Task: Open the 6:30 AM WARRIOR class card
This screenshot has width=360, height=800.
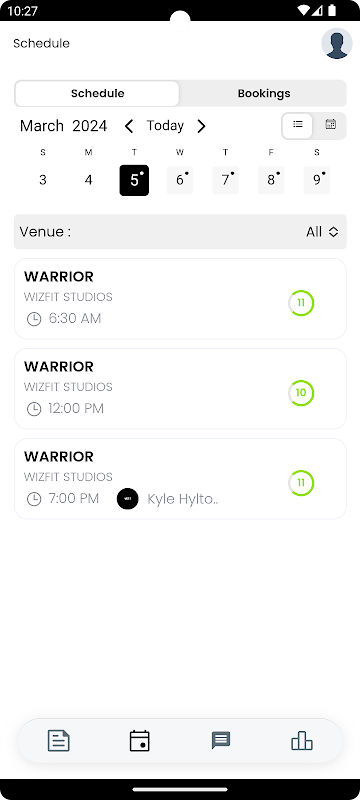Action: 181,298
